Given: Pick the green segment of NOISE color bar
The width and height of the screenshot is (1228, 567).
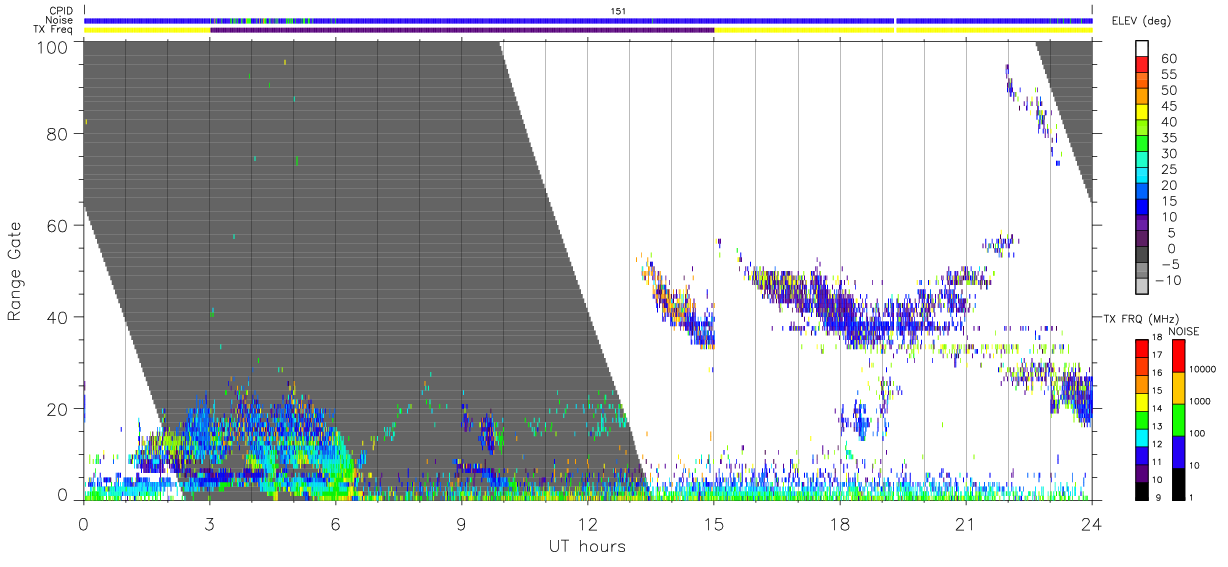Looking at the screenshot, I should pyautogui.click(x=1178, y=418).
